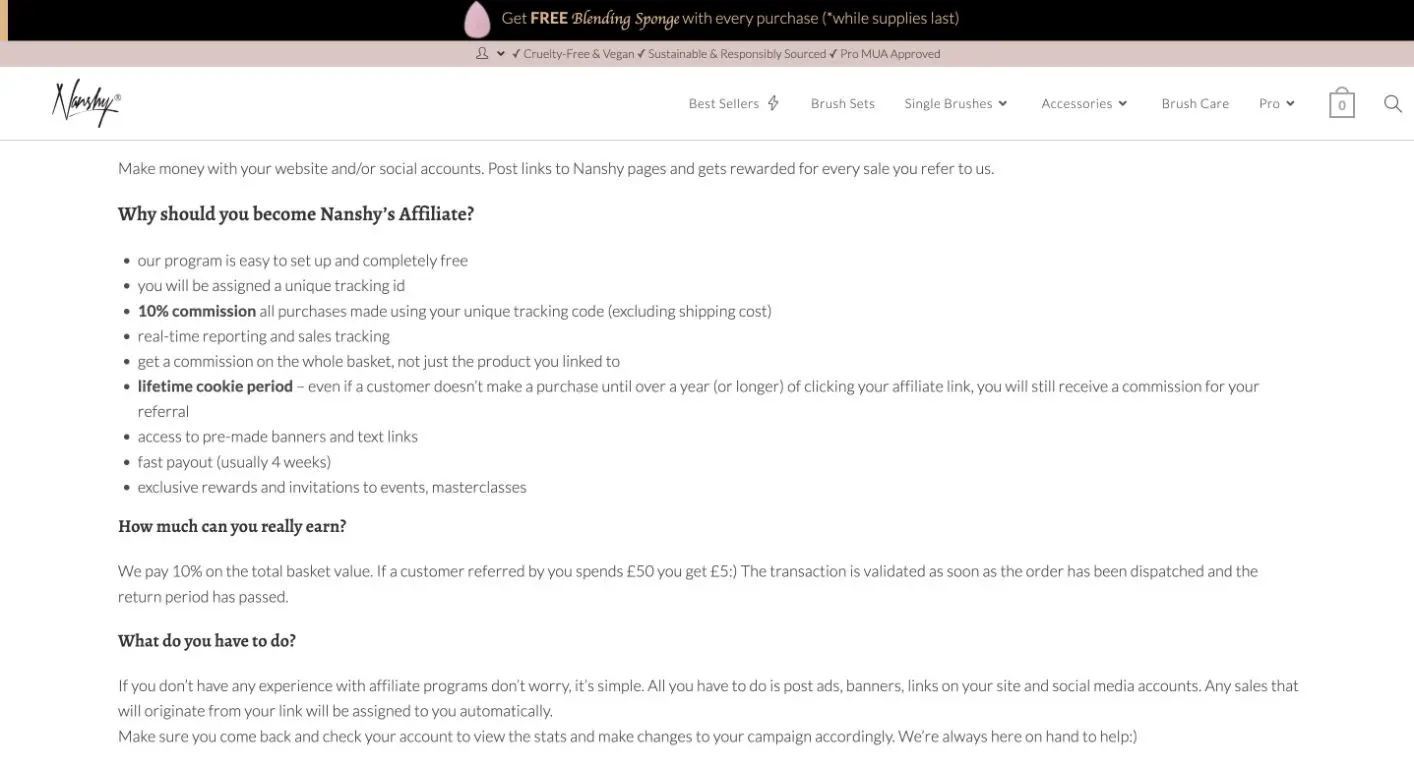
Task: Go to Brush Sets
Action: point(842,103)
